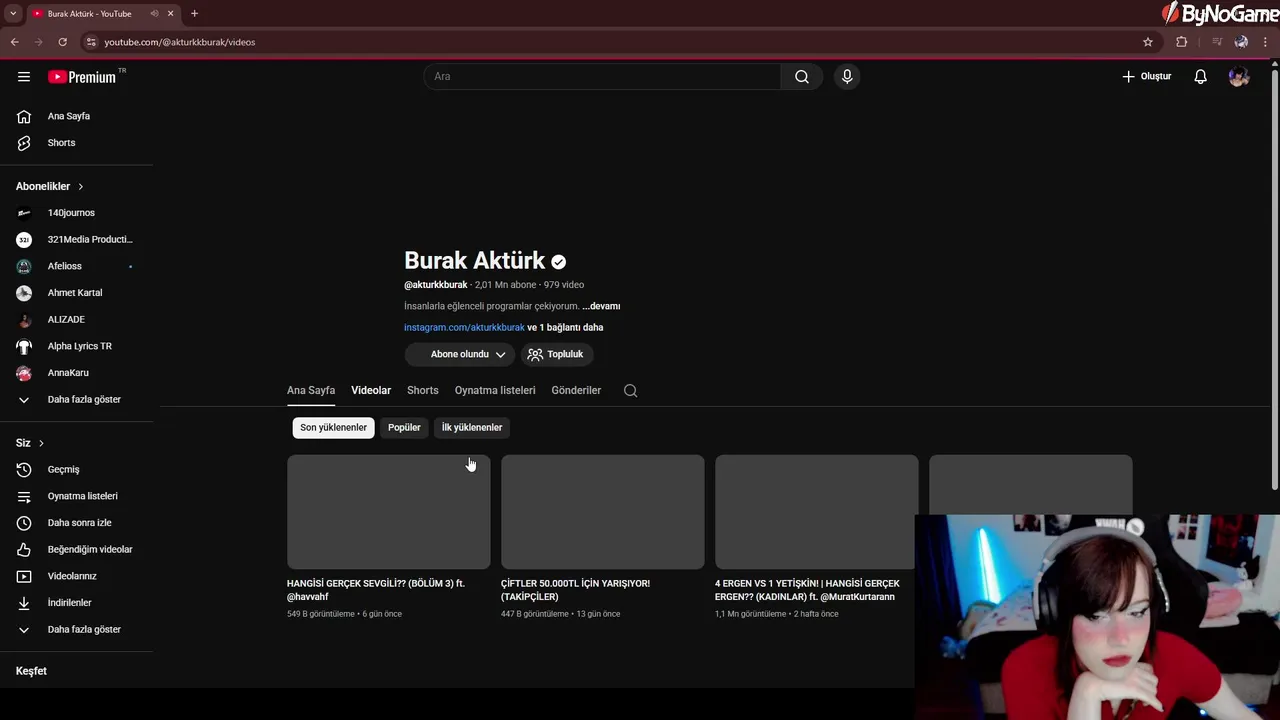
Task: Open the account avatar menu
Action: click(1239, 76)
